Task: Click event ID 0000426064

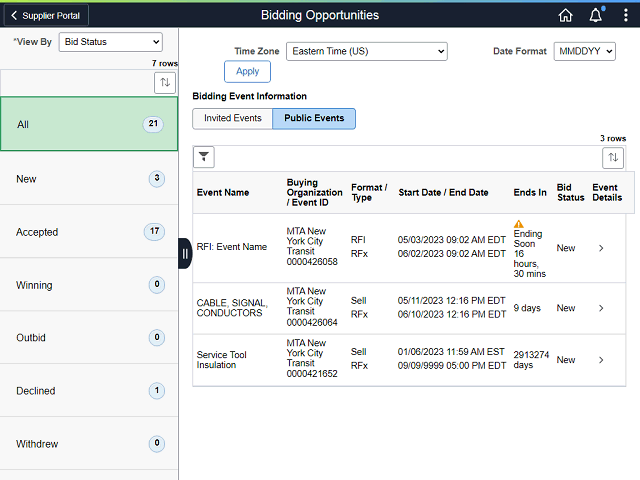Action: [312, 322]
